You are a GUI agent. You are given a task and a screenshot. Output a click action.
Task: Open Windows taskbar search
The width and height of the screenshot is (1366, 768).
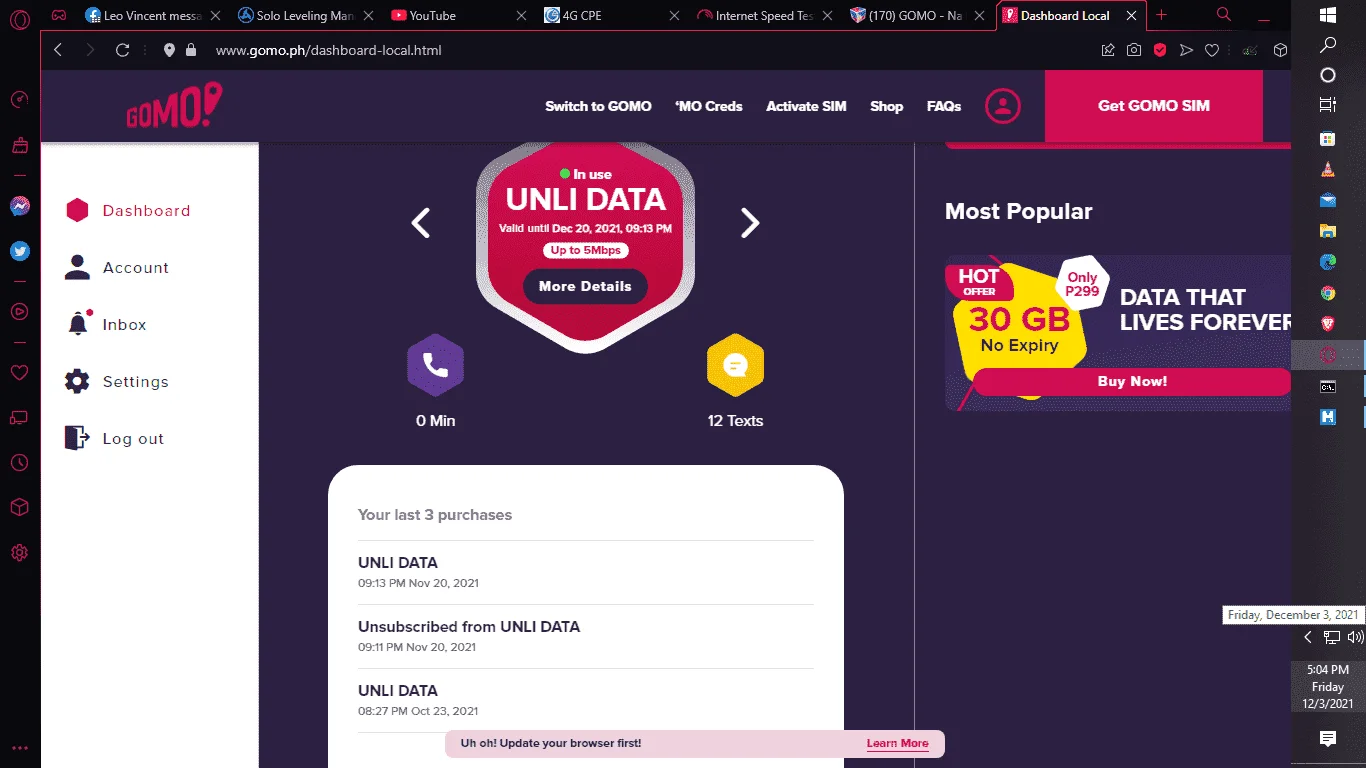click(1328, 45)
